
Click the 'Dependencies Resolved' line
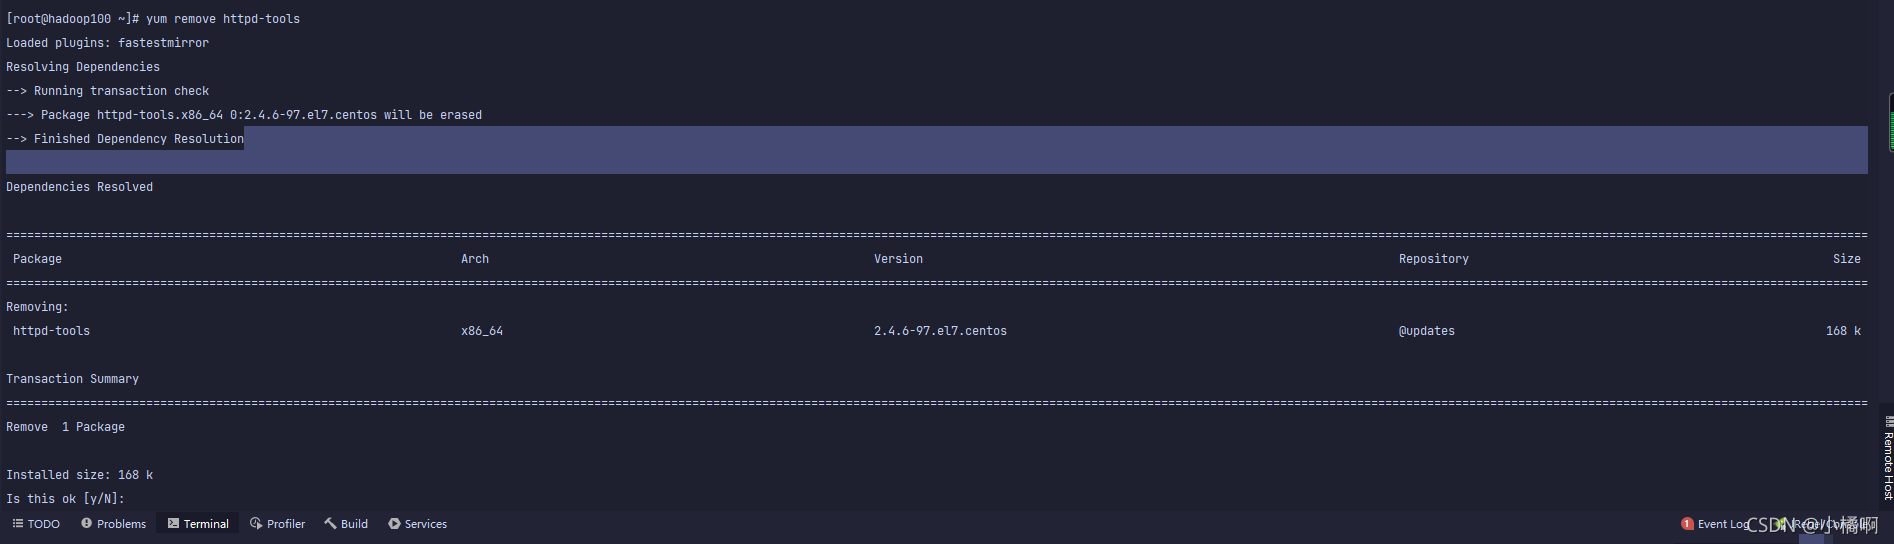click(80, 187)
